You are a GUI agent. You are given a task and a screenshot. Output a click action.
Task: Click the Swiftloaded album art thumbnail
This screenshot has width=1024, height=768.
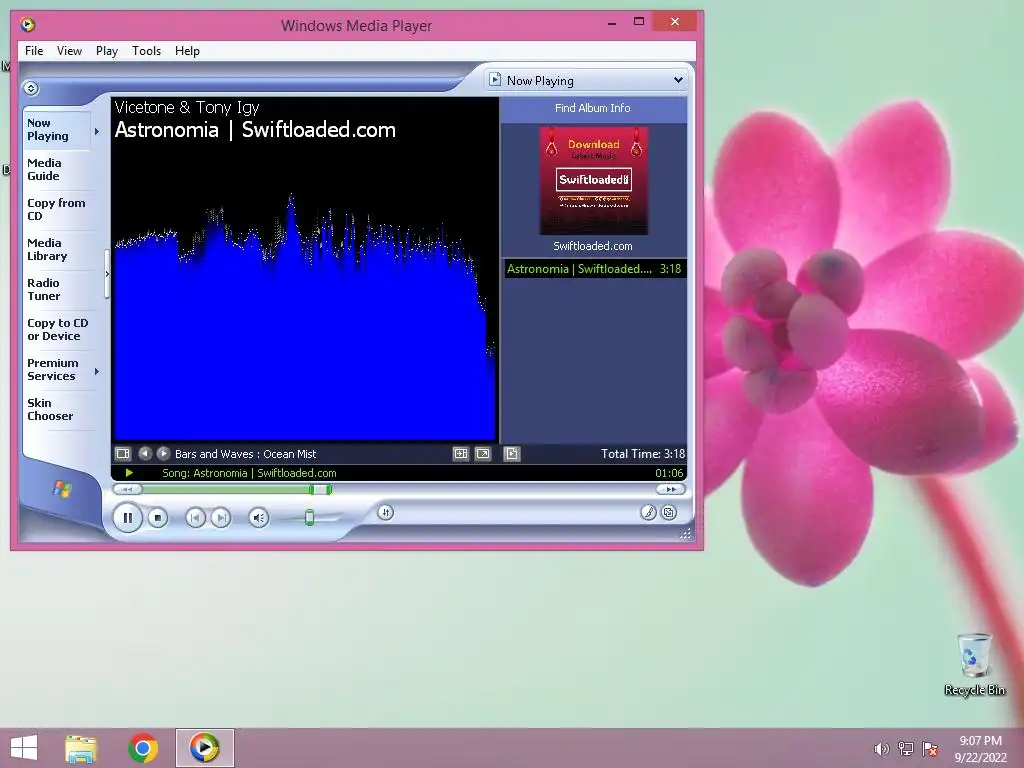[x=594, y=180]
